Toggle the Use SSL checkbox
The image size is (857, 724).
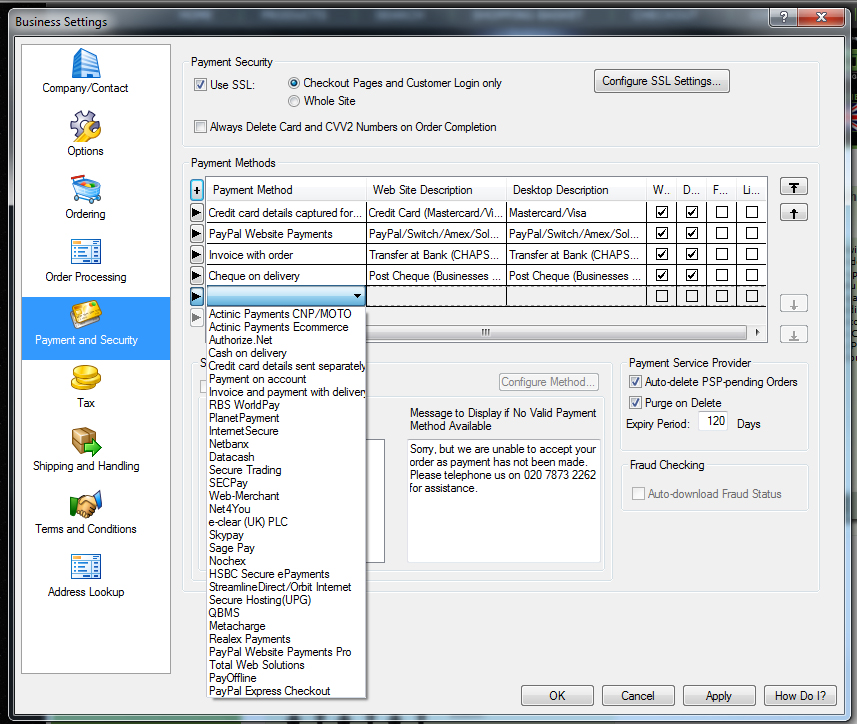coord(200,85)
